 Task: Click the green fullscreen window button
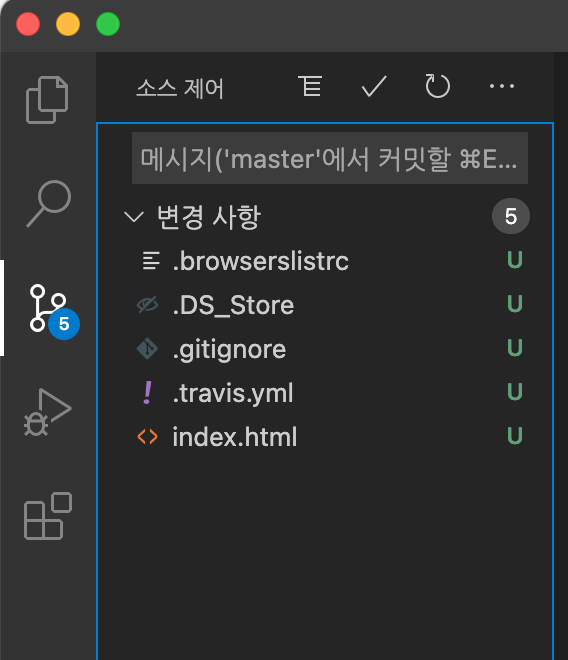[108, 24]
